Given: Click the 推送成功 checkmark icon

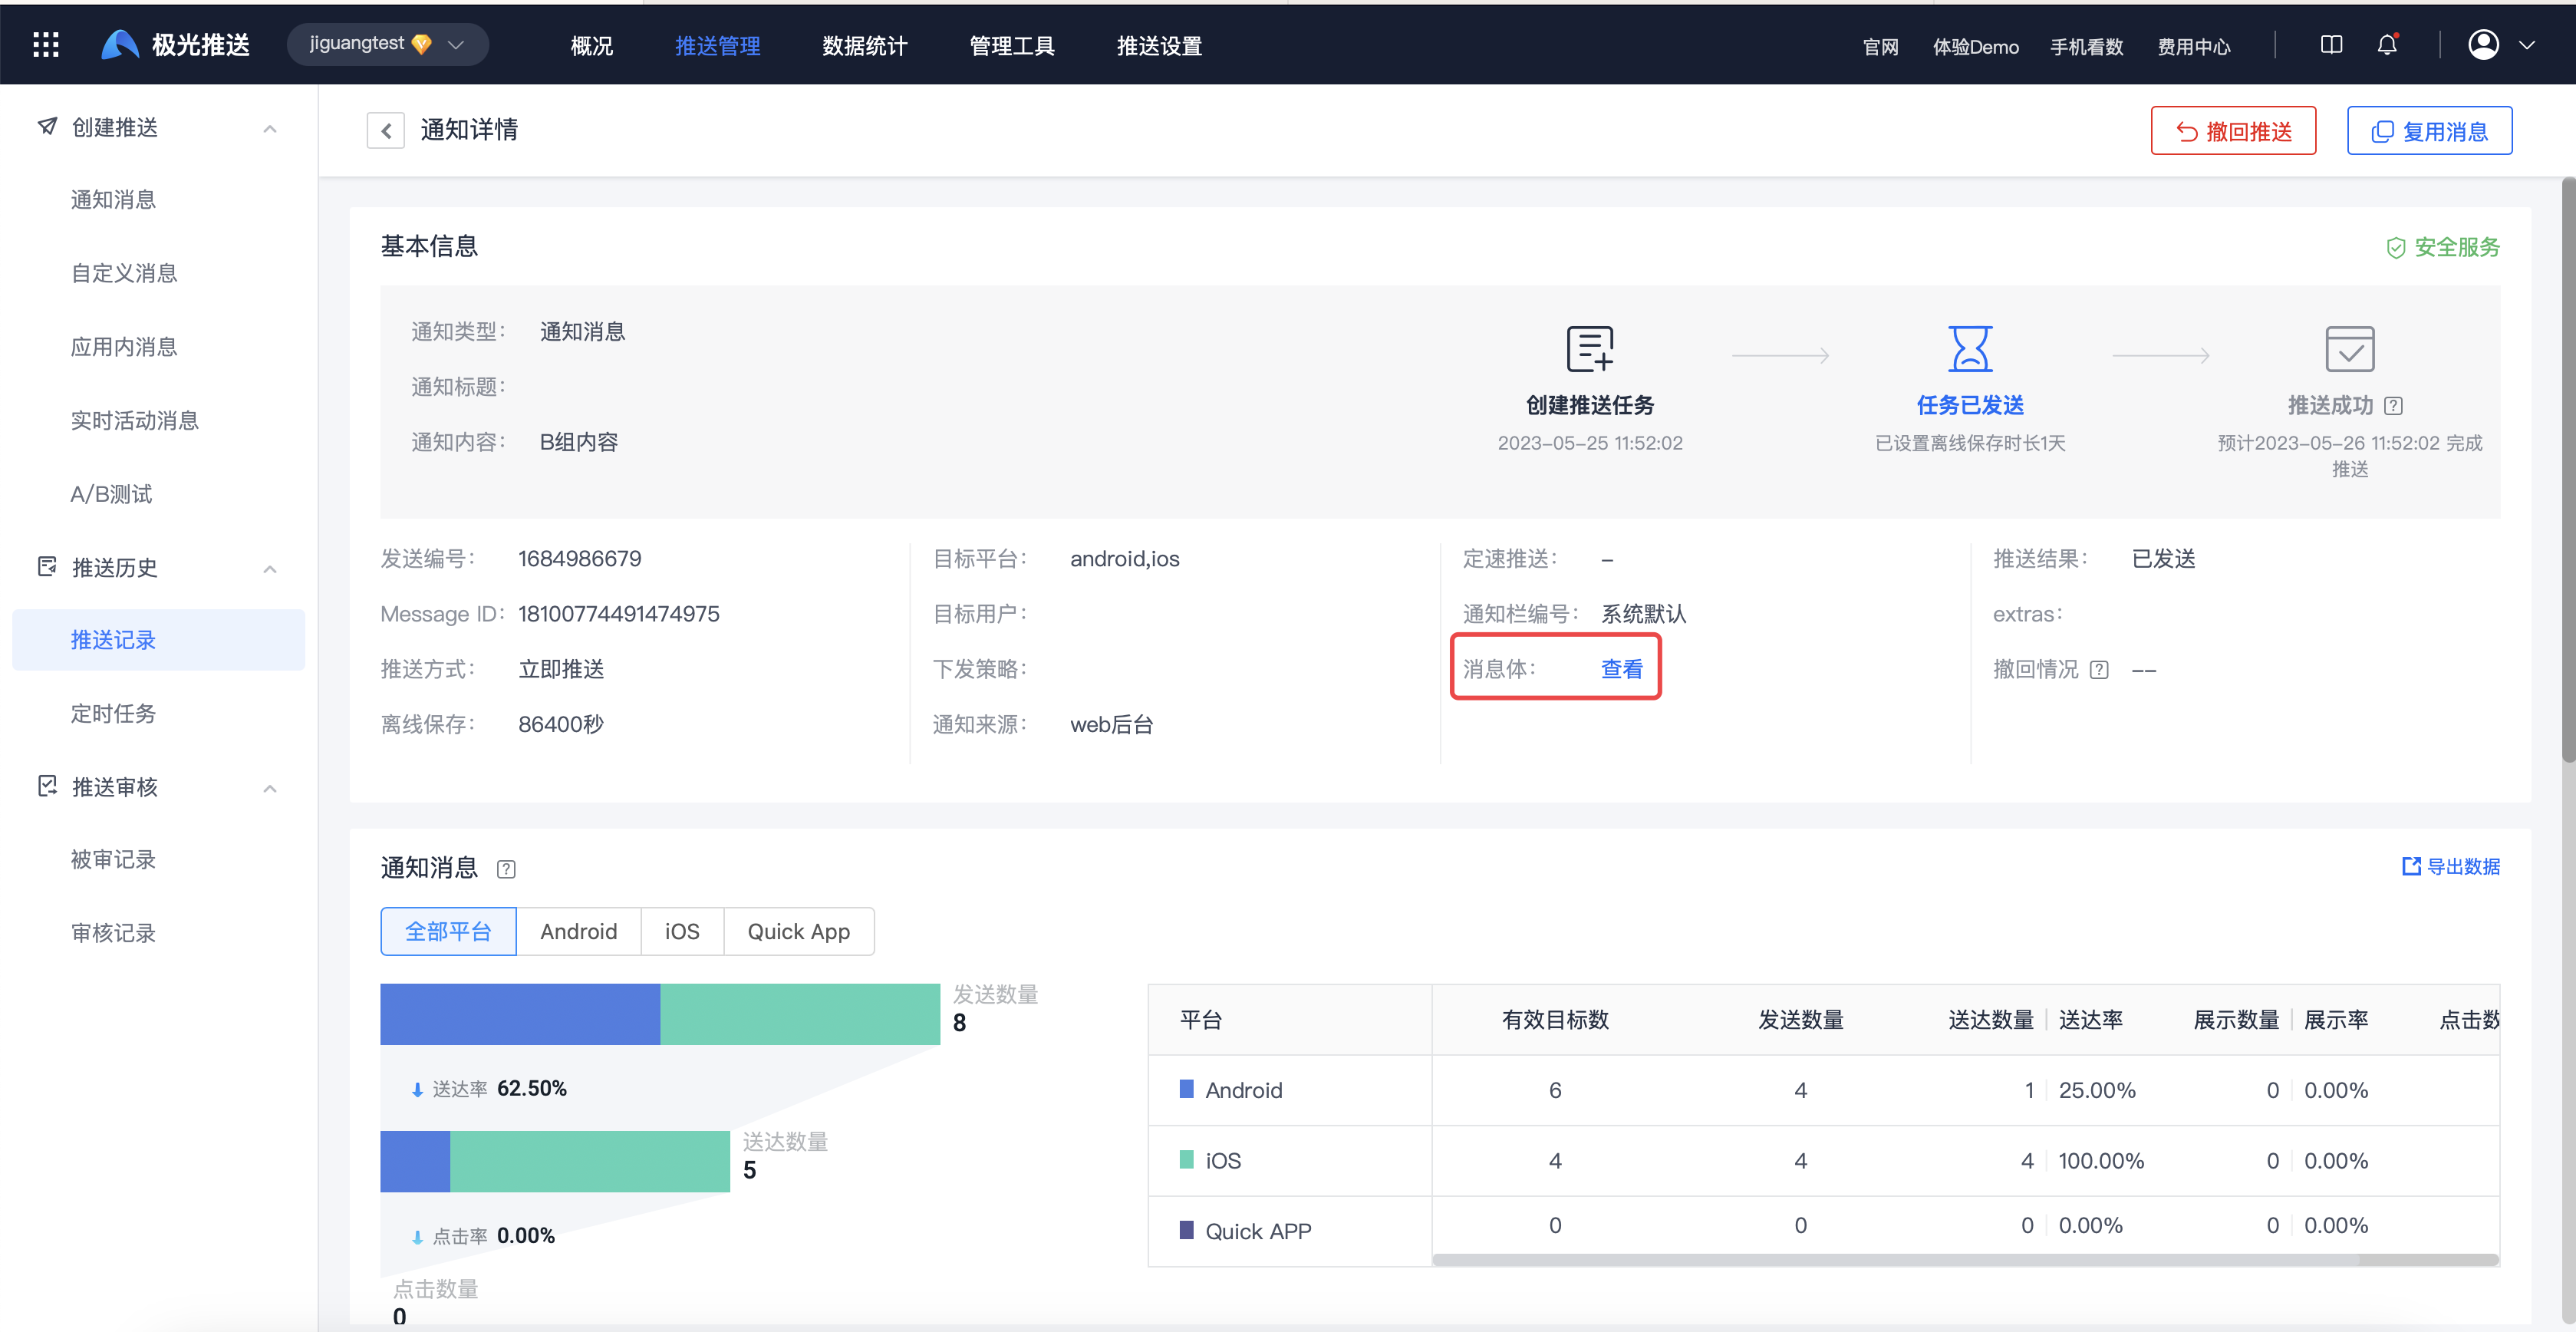Looking at the screenshot, I should (2349, 348).
